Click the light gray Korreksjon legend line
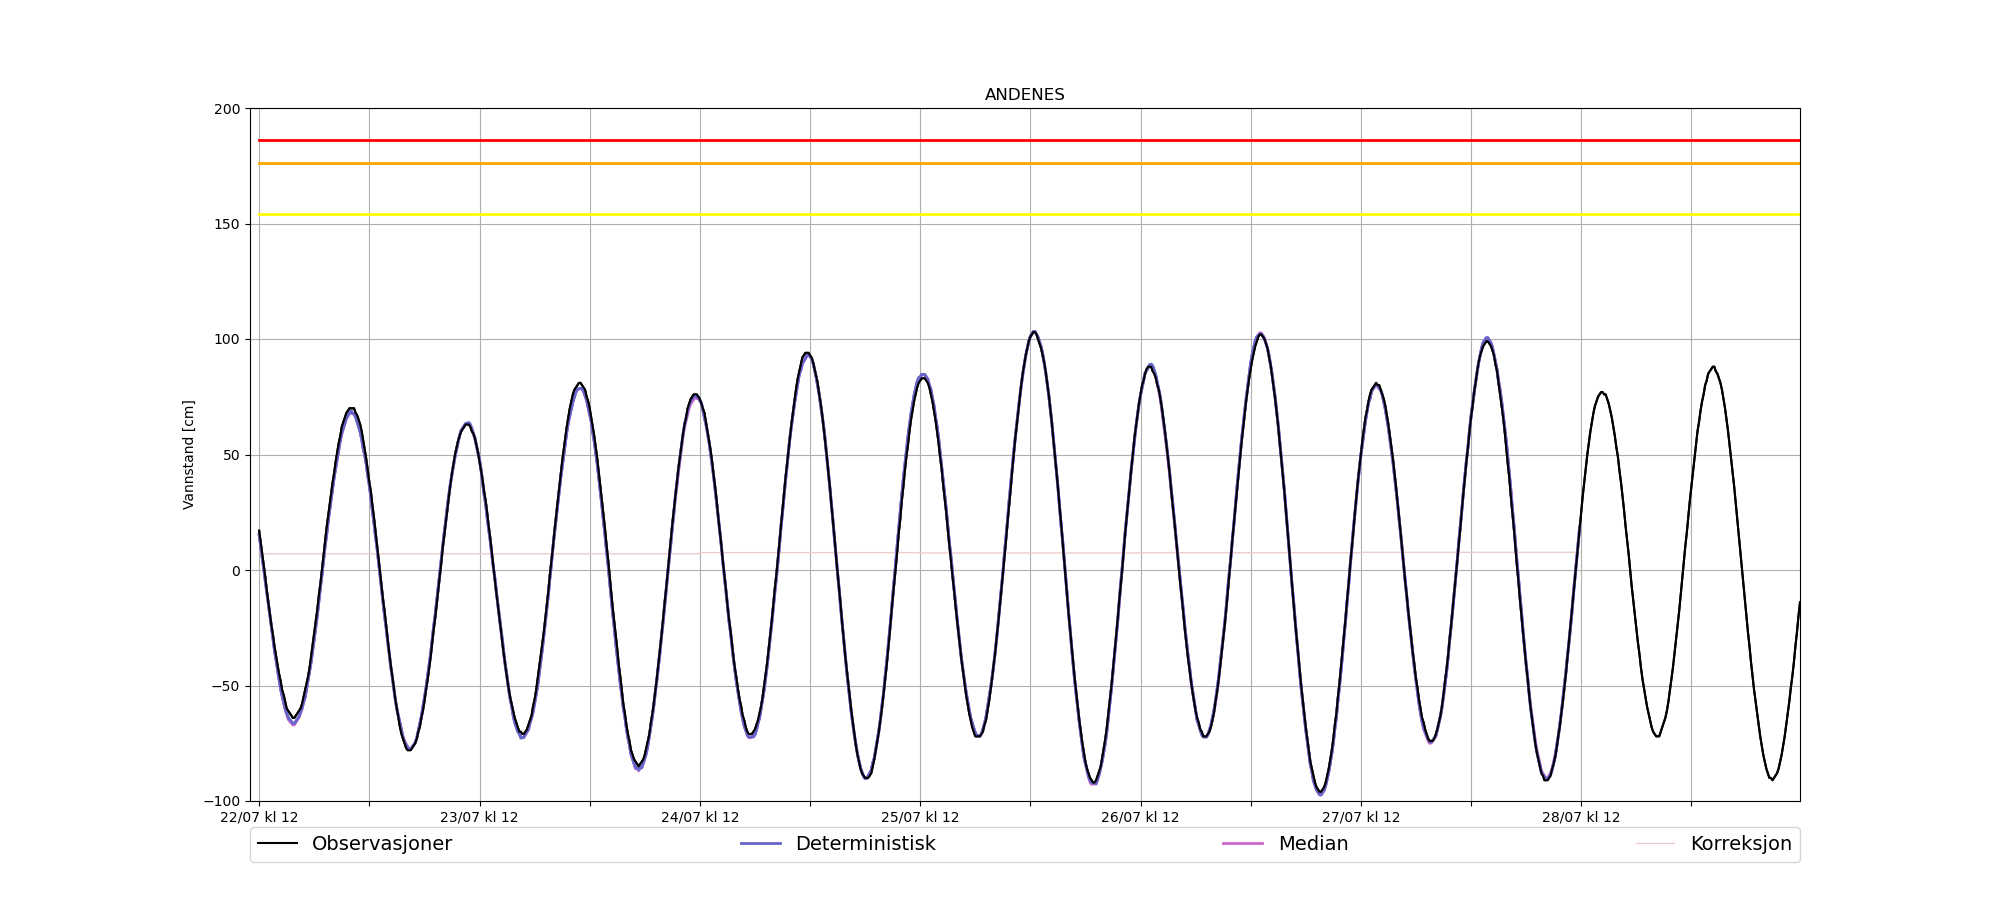Image resolution: width=2000 pixels, height=900 pixels. (x=1655, y=844)
